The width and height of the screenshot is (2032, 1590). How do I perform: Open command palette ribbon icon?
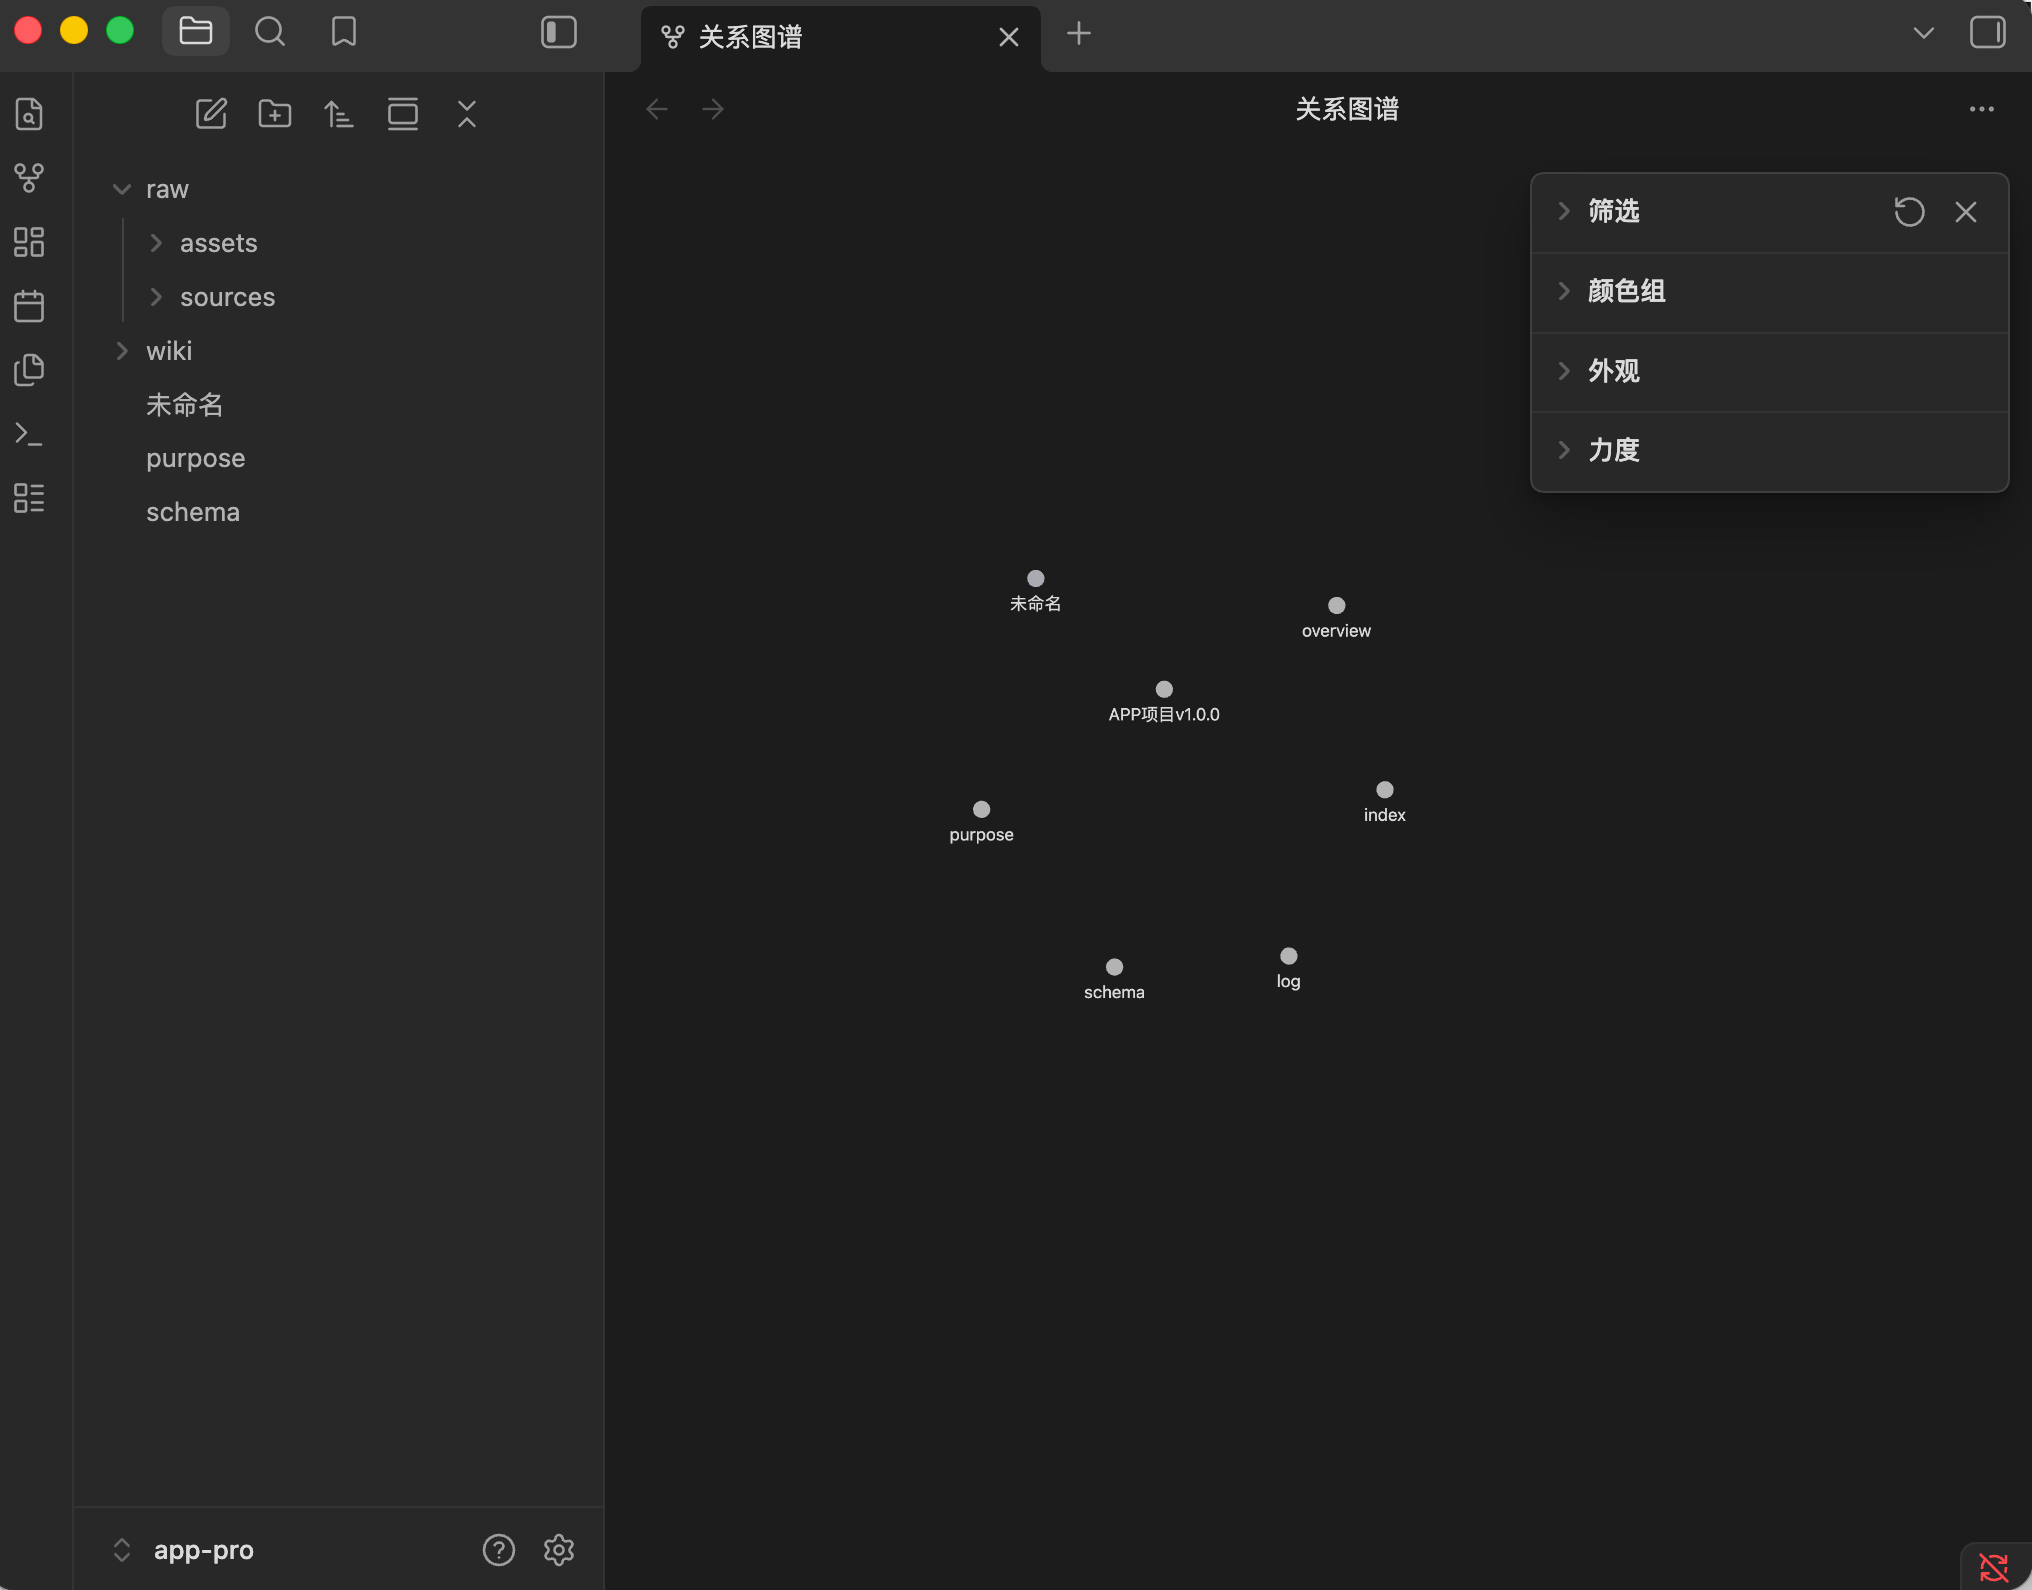pos(29,434)
